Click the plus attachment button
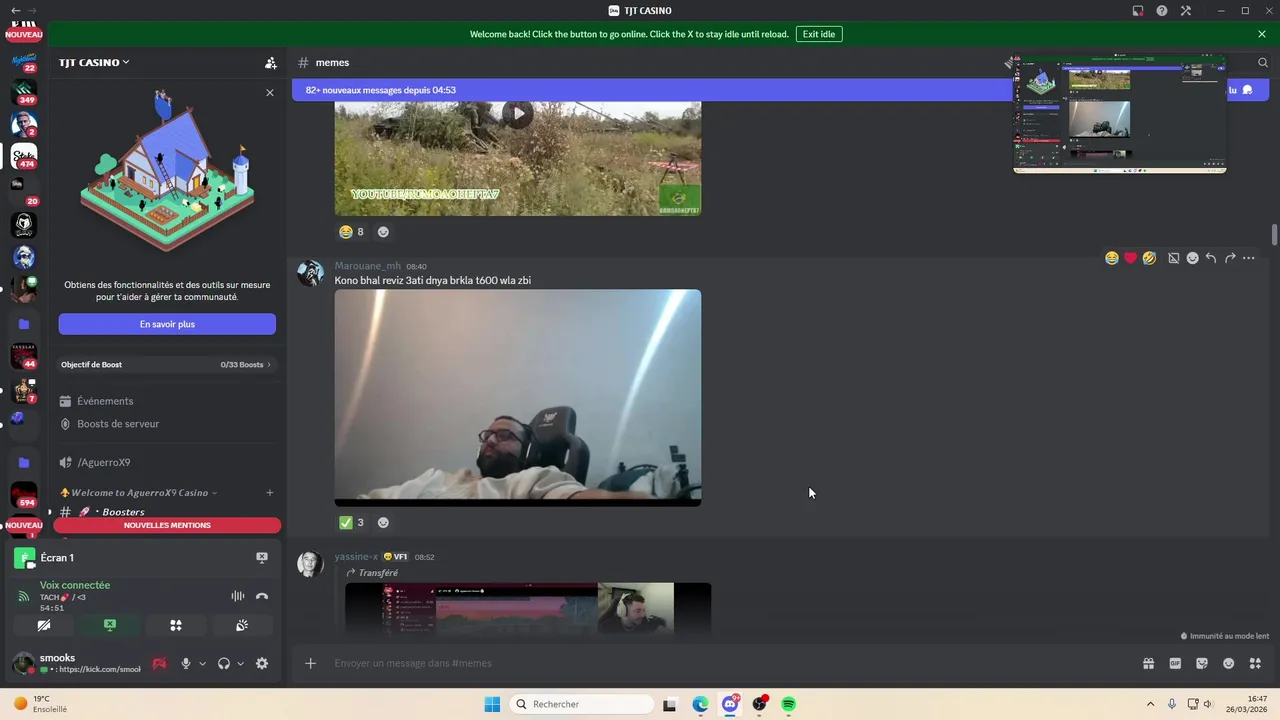The width and height of the screenshot is (1280, 720). point(310,663)
